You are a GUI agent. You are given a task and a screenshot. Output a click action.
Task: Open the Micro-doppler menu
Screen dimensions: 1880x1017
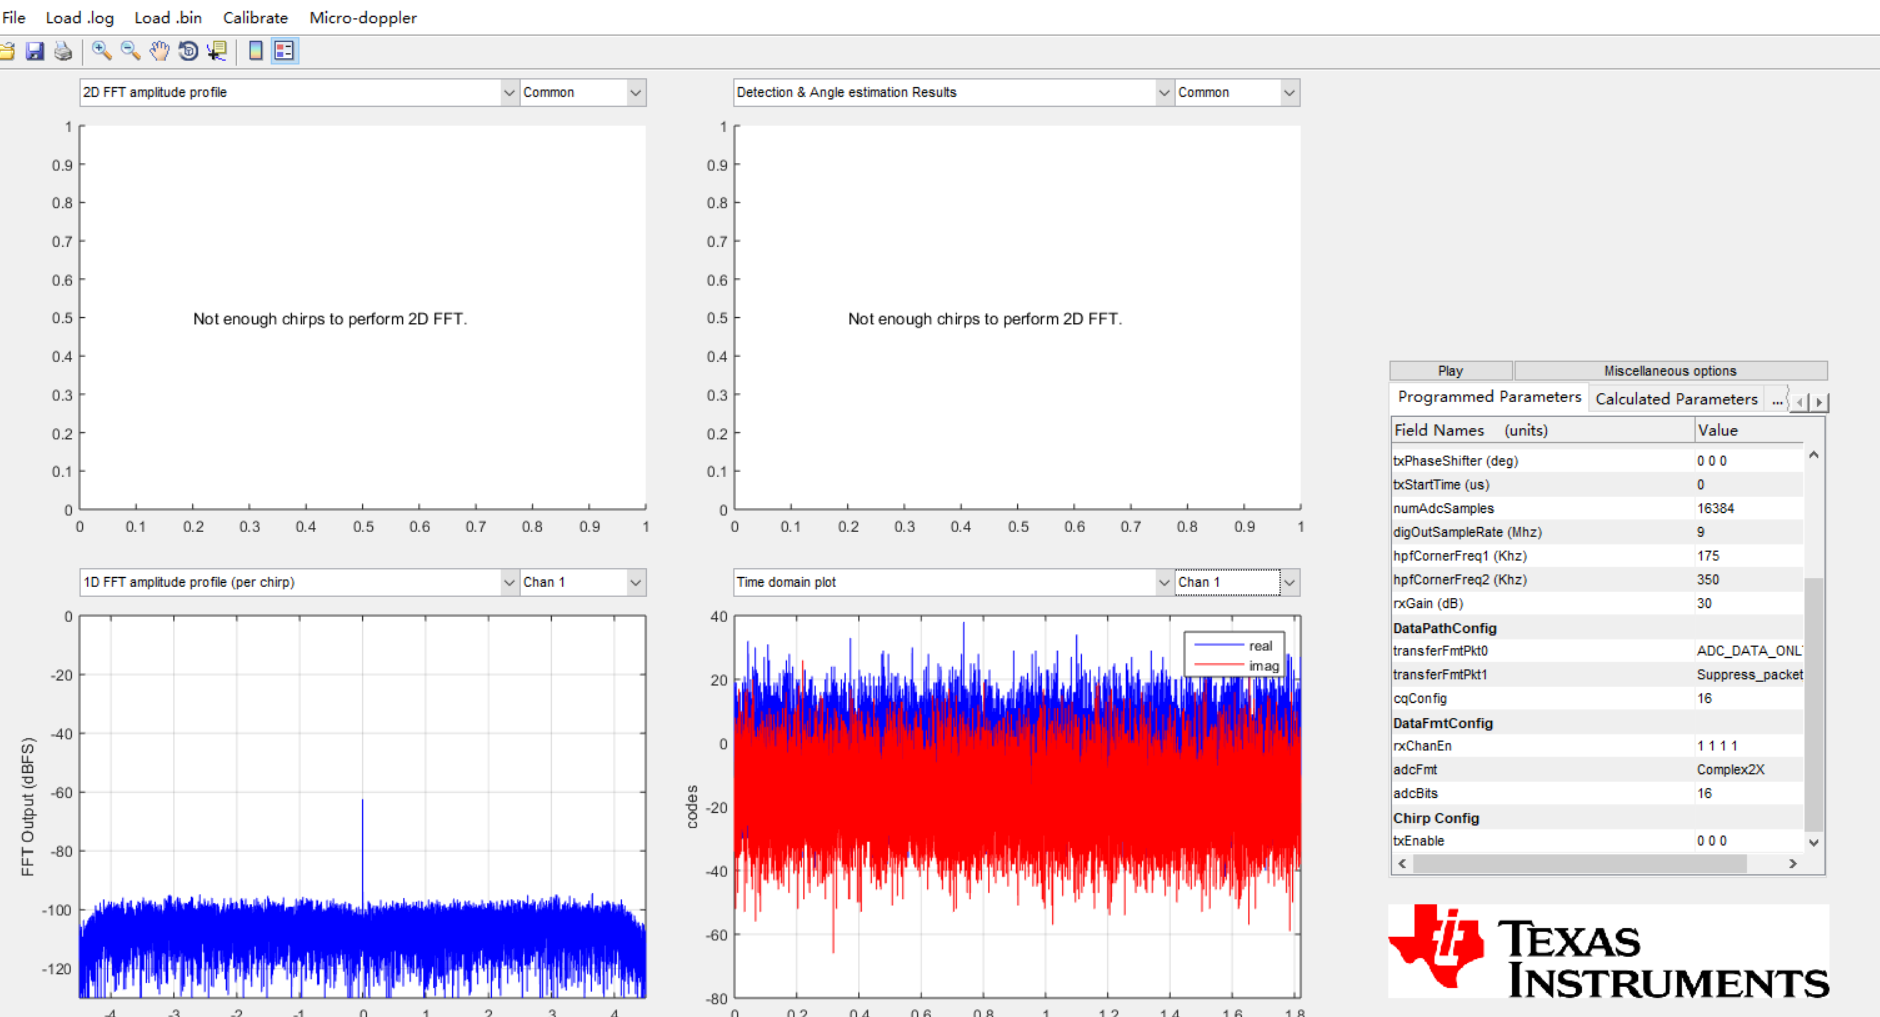(363, 18)
